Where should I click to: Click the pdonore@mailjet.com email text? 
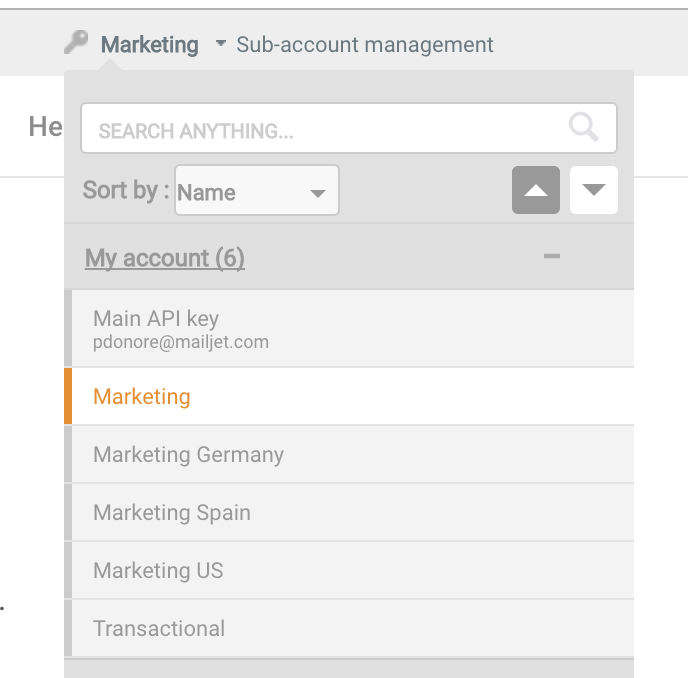[x=181, y=342]
